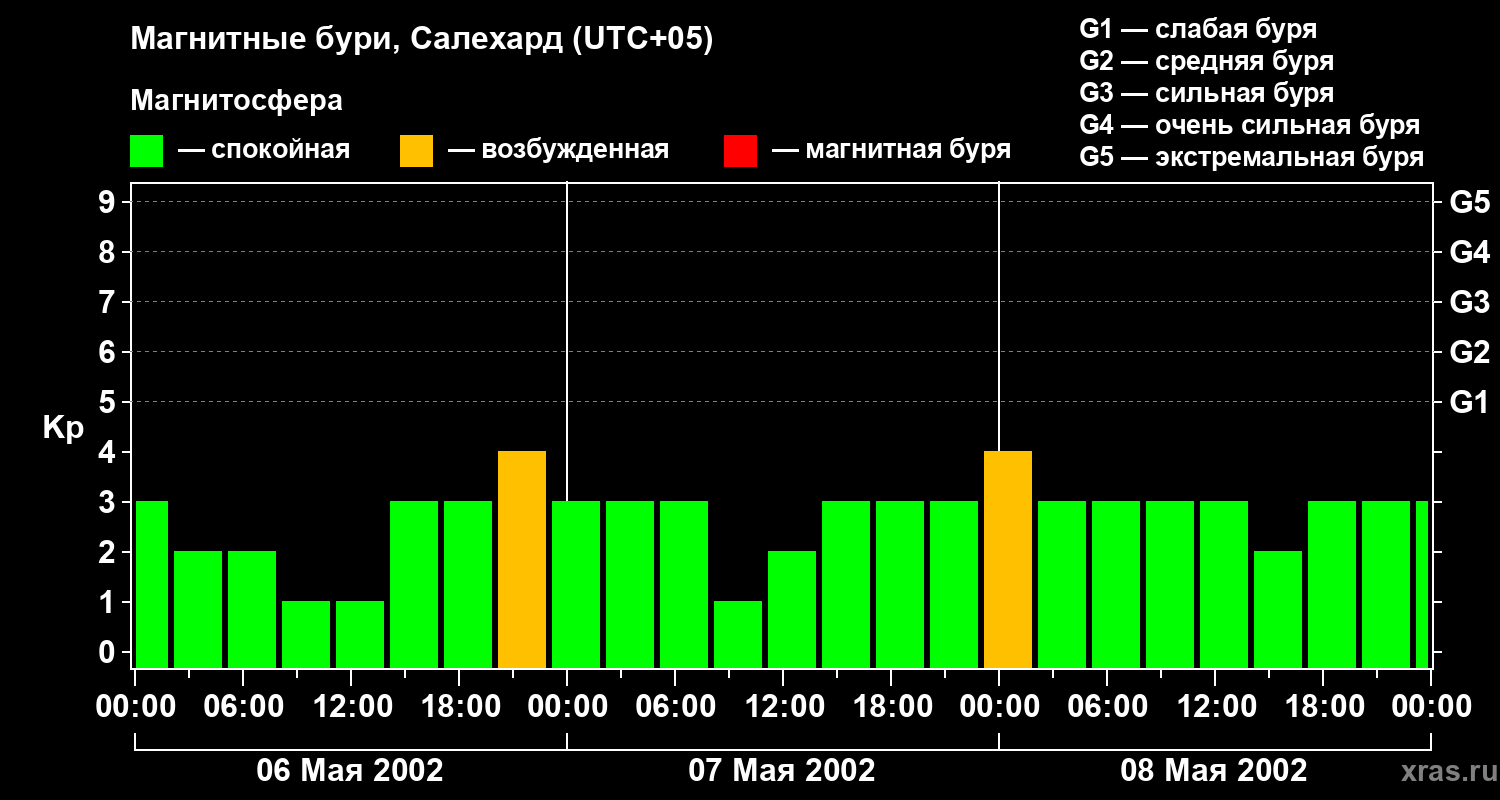Click the '18:00' time label under 06 Мая
This screenshot has width=1500, height=800.
tap(459, 707)
